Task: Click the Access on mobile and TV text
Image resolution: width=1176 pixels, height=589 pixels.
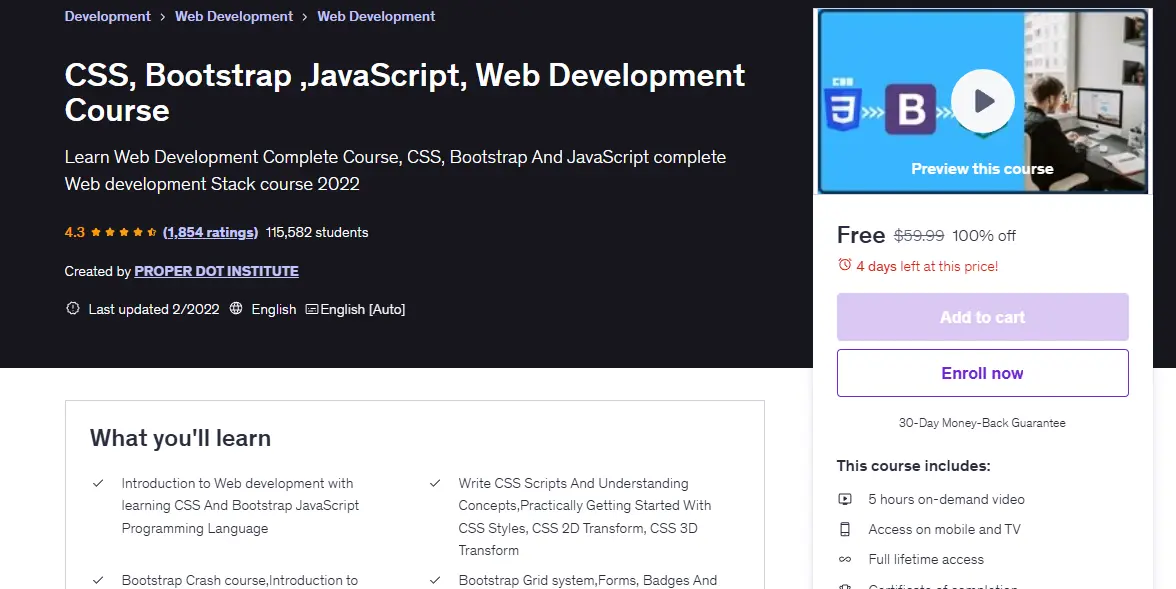Action: click(x=944, y=529)
